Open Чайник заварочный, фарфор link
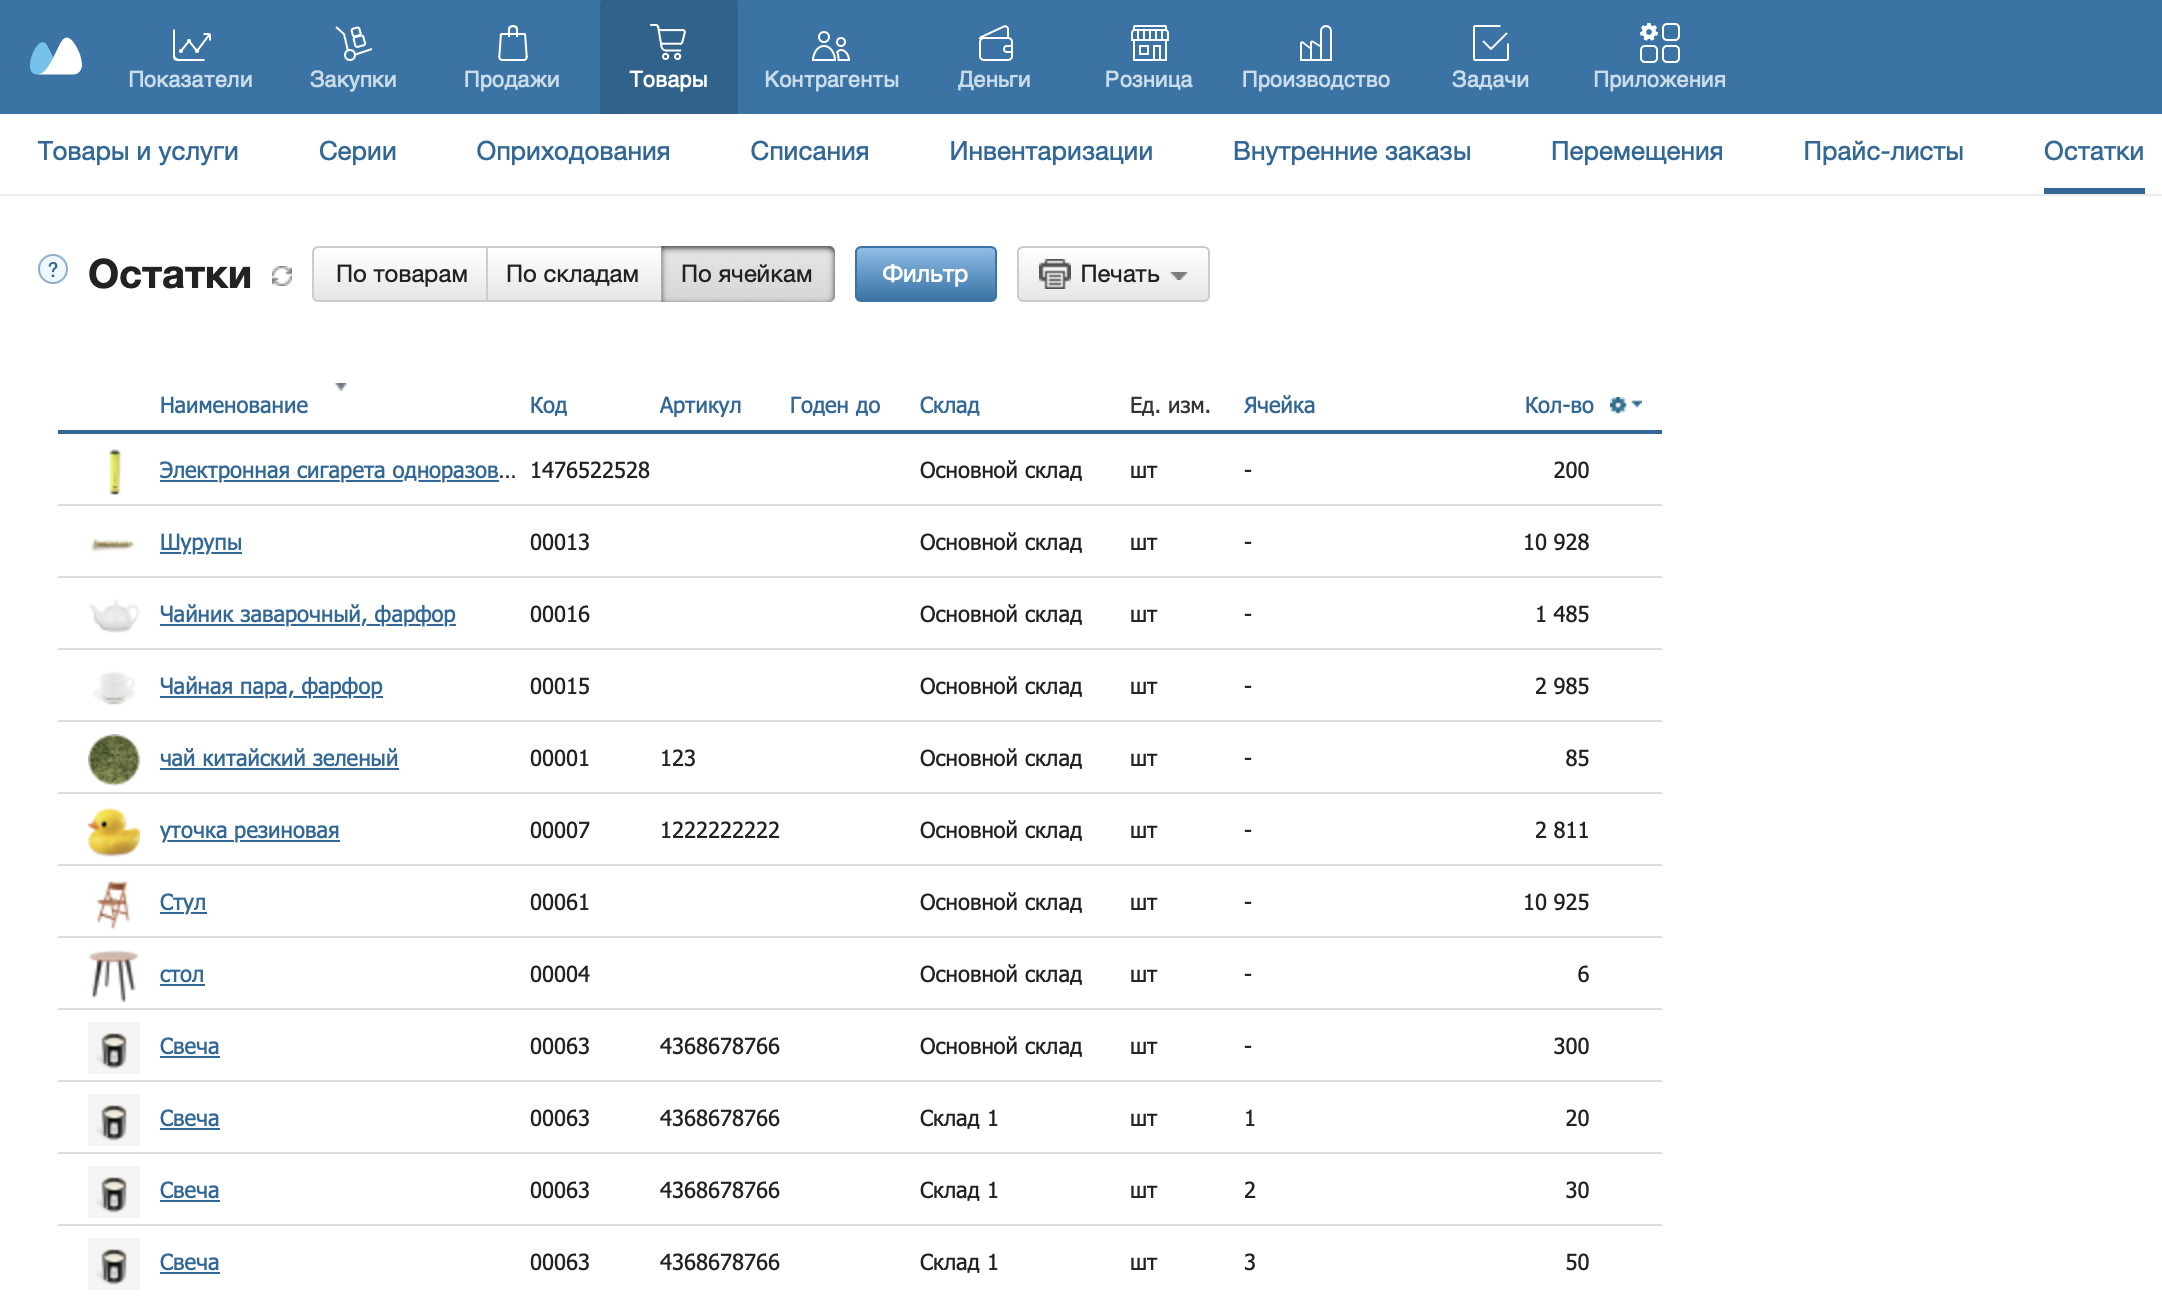The width and height of the screenshot is (2162, 1296). pyautogui.click(x=308, y=614)
